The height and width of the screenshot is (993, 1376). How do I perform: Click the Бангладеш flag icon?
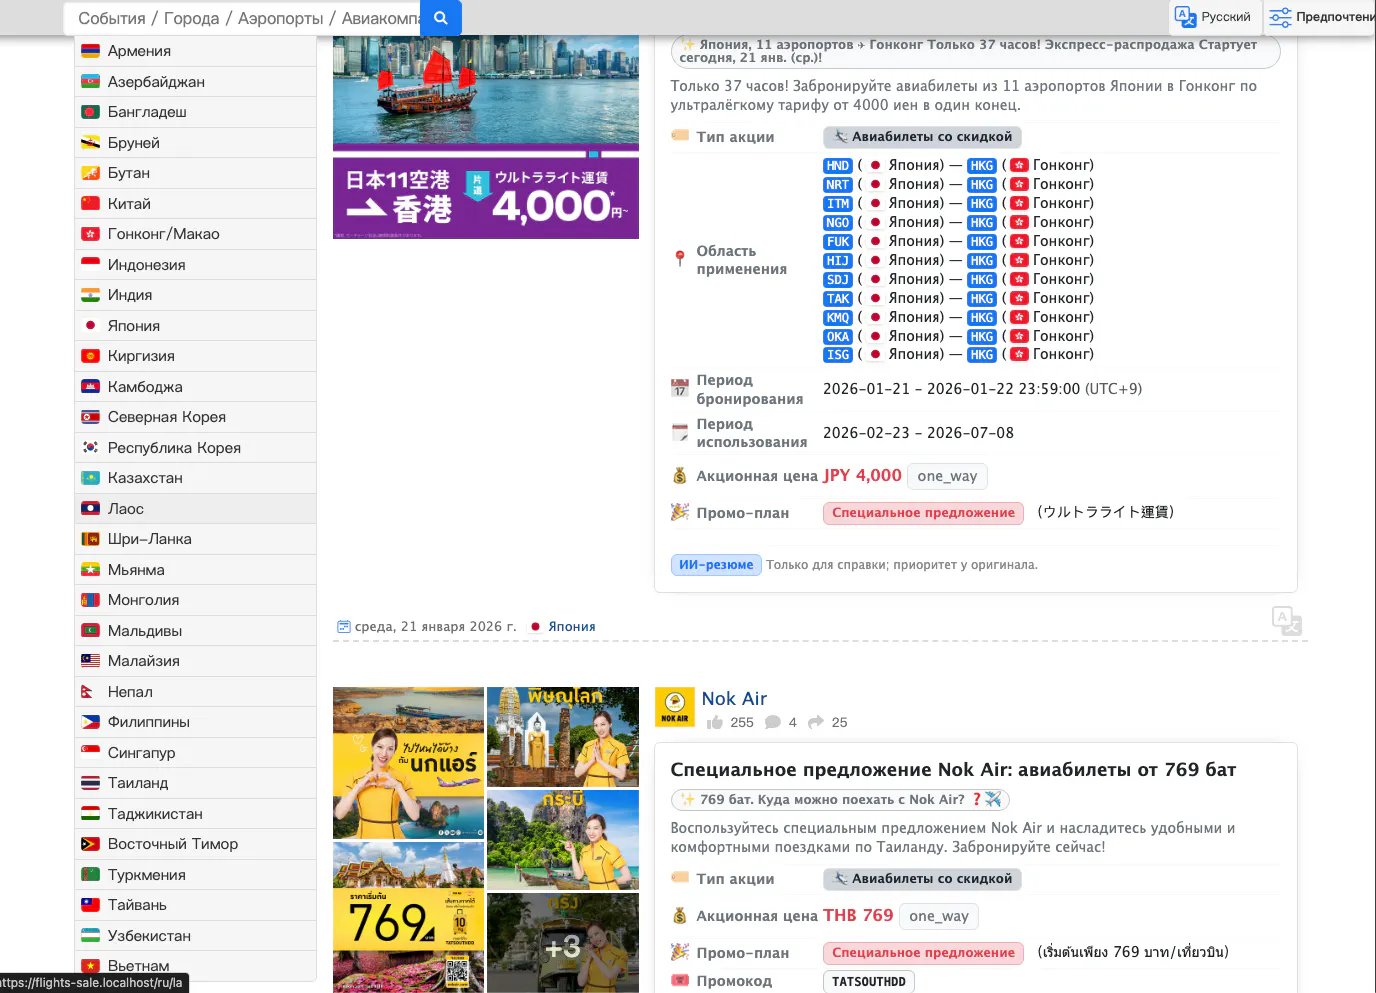pyautogui.click(x=90, y=112)
